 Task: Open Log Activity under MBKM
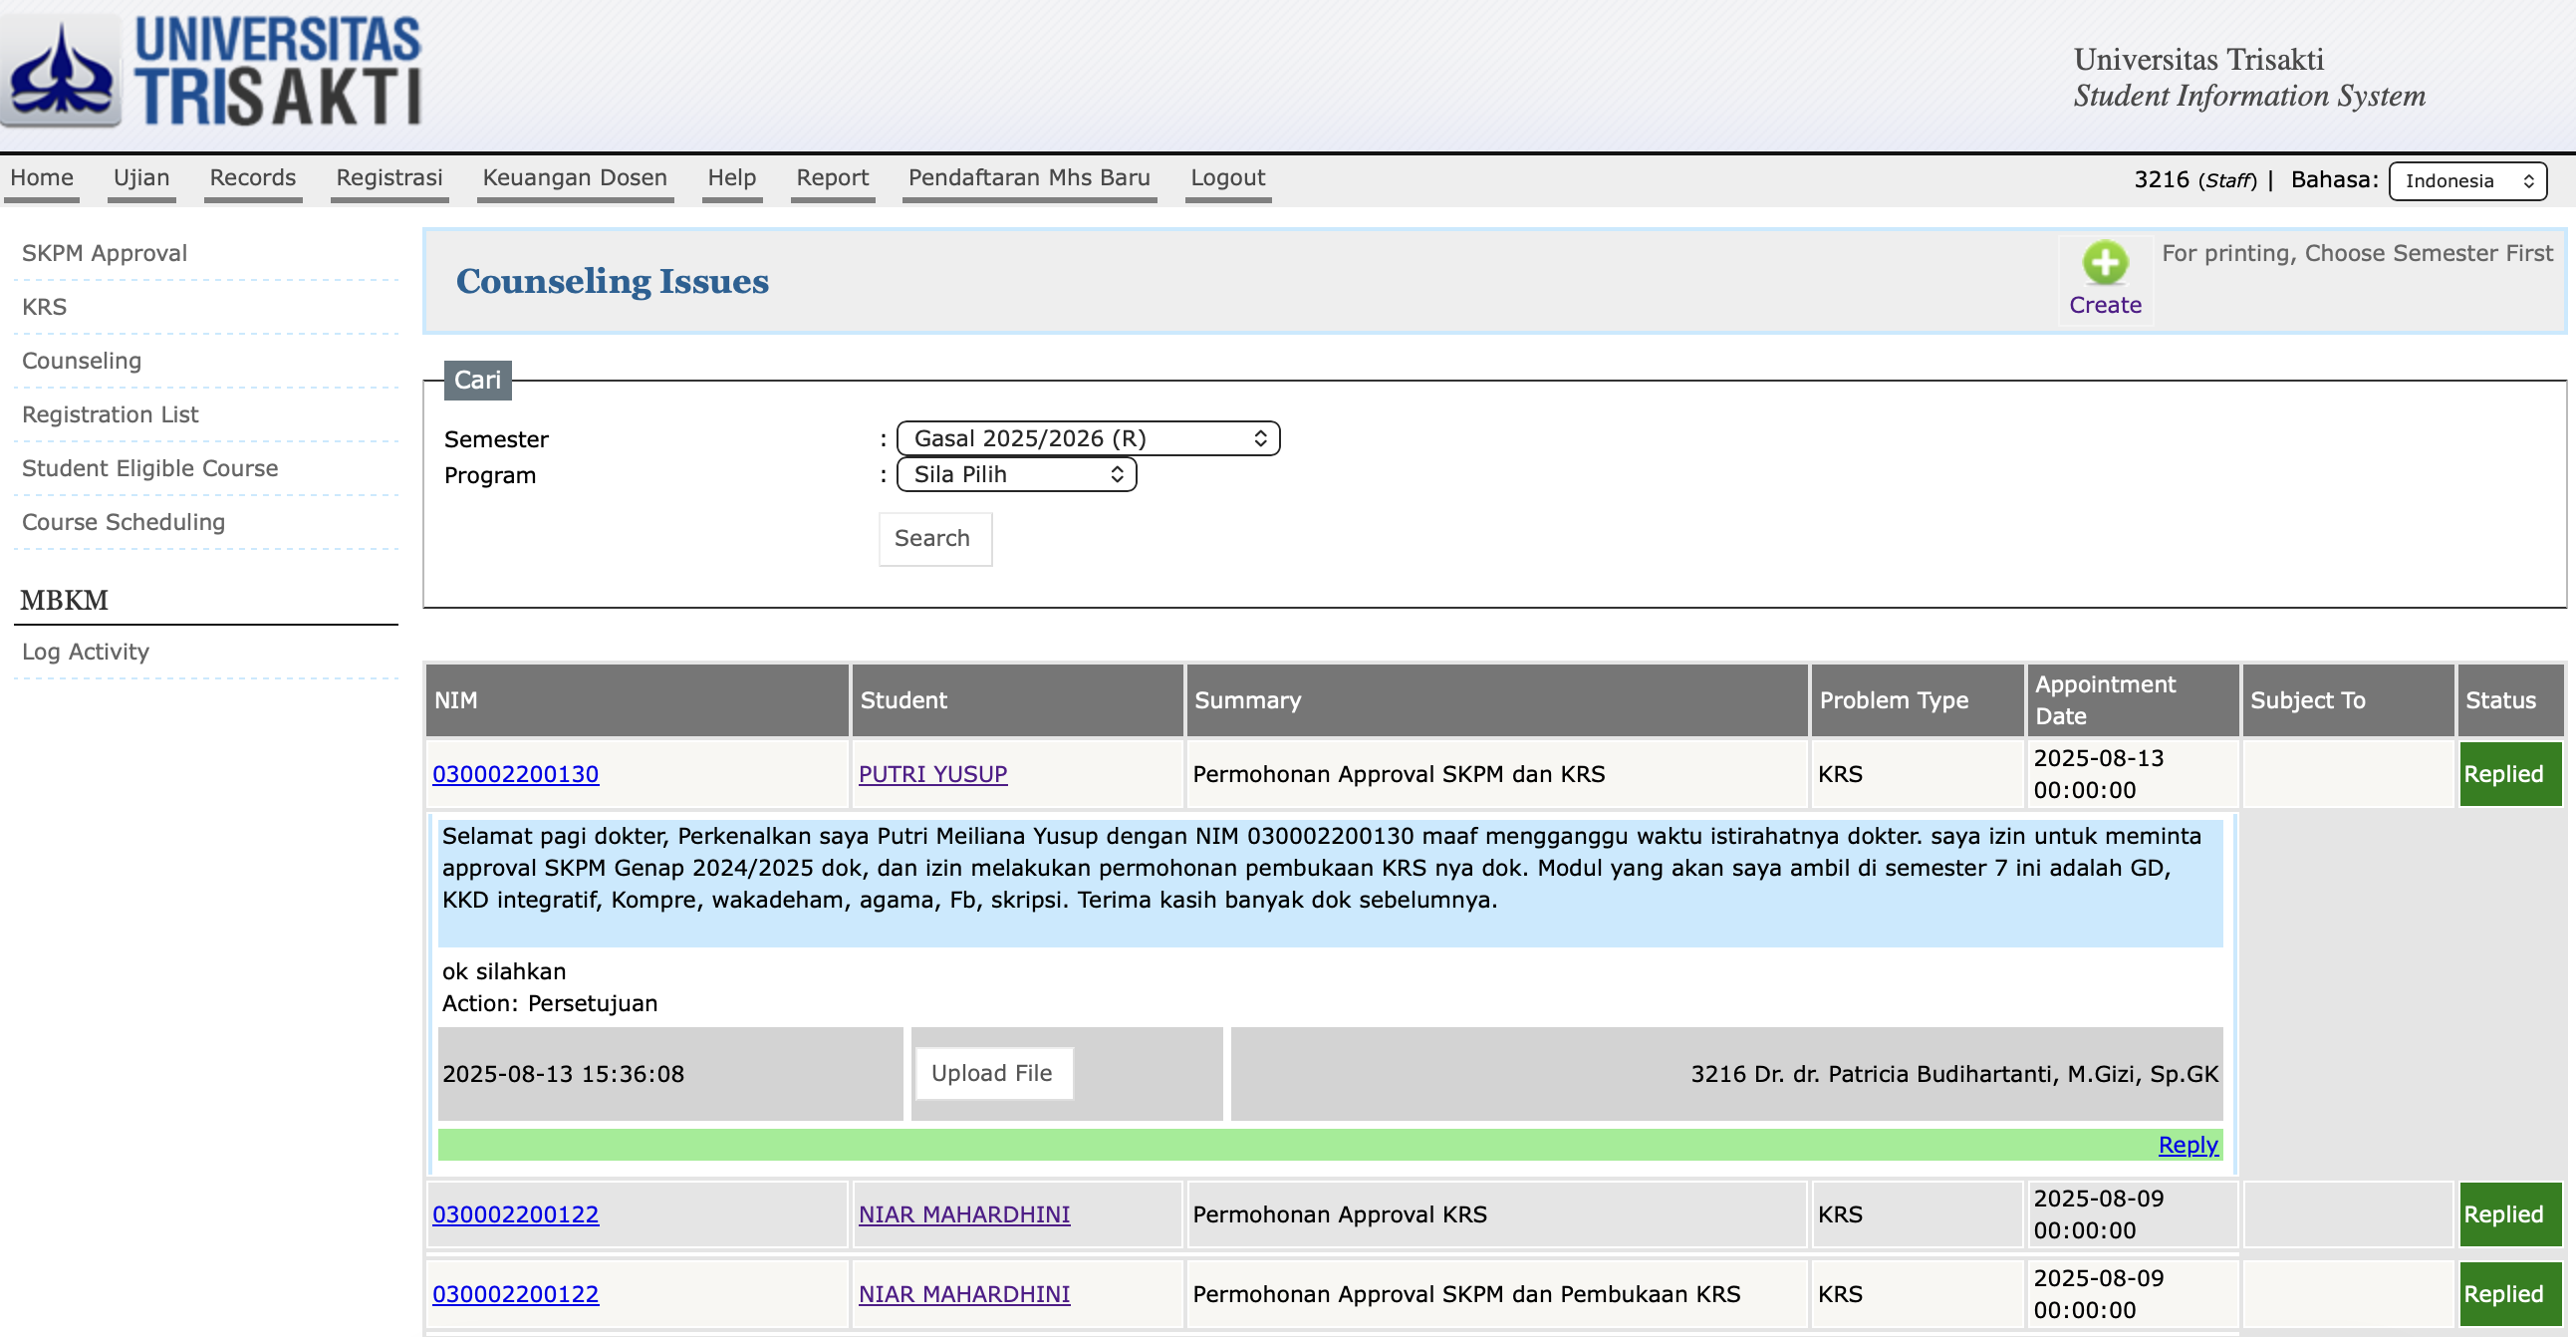[86, 652]
